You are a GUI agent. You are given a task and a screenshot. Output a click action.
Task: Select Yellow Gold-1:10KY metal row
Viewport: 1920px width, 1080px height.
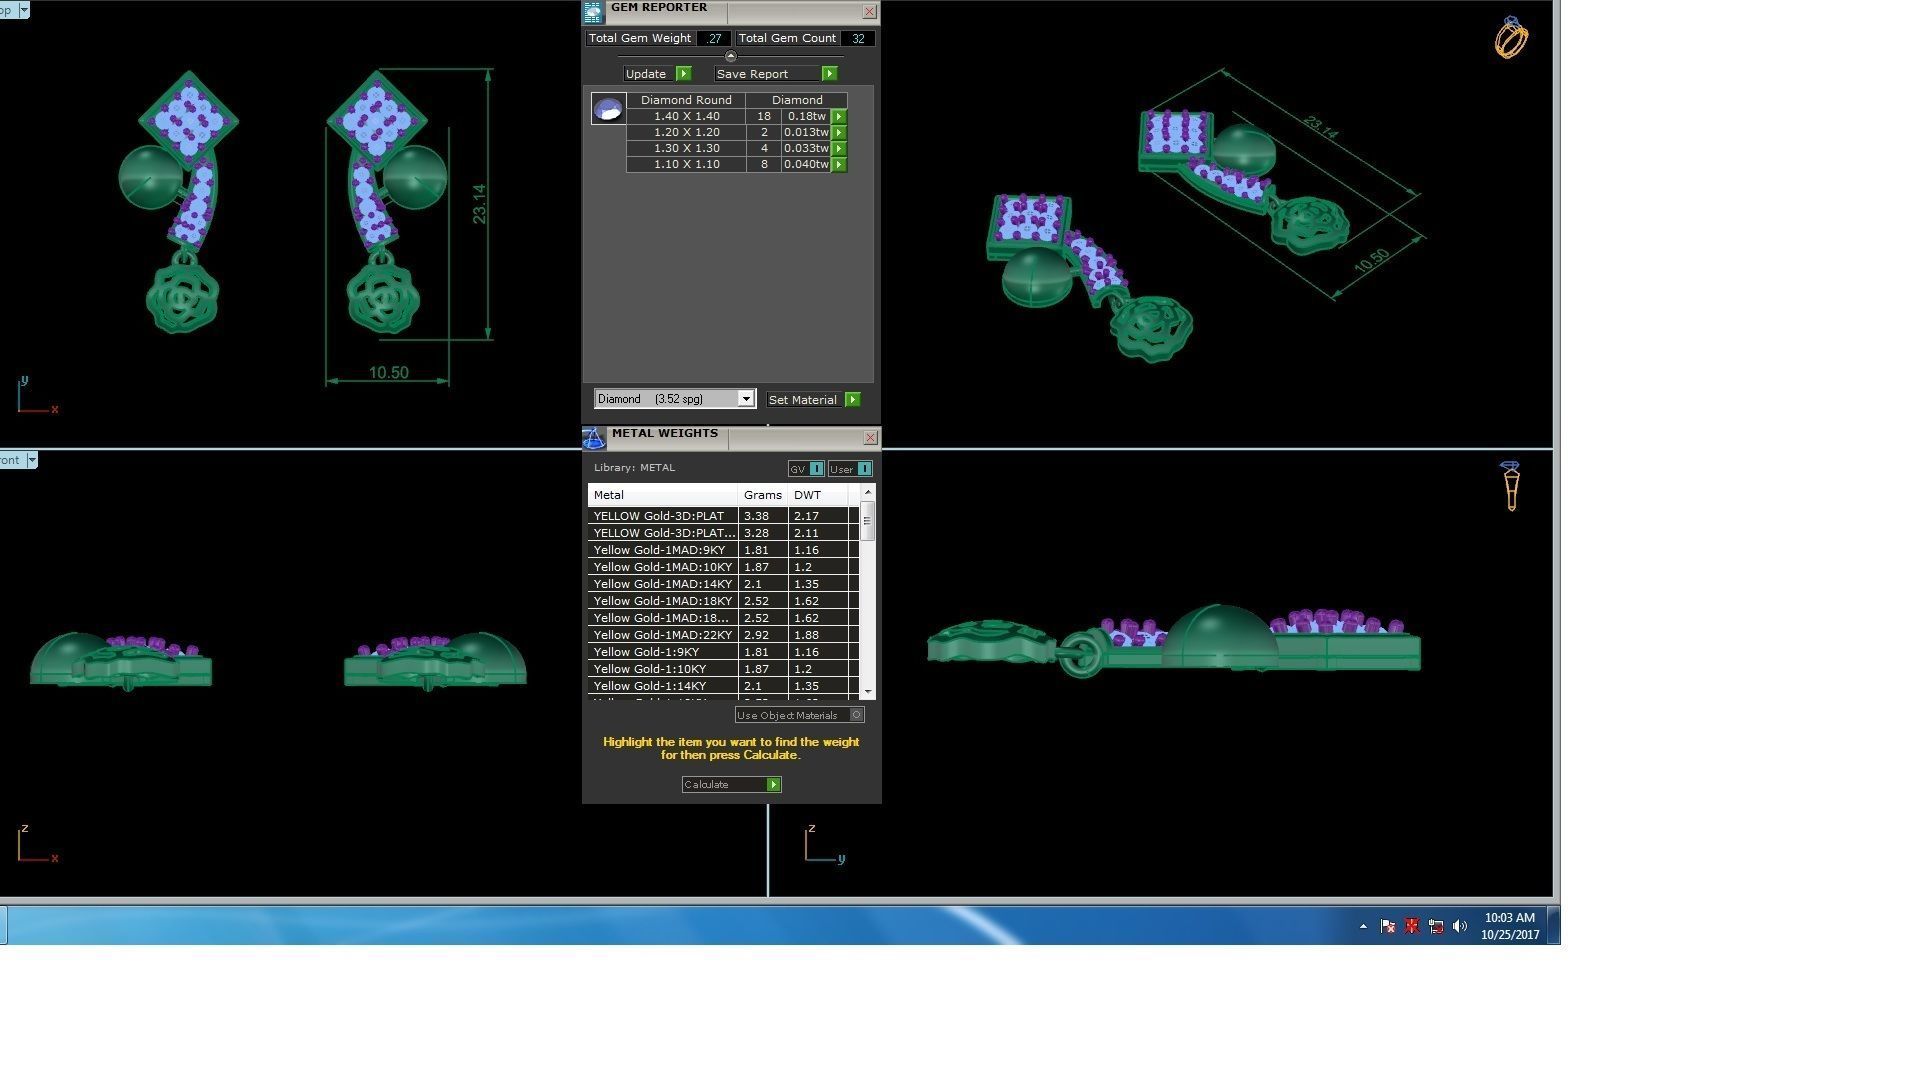pyautogui.click(x=650, y=669)
